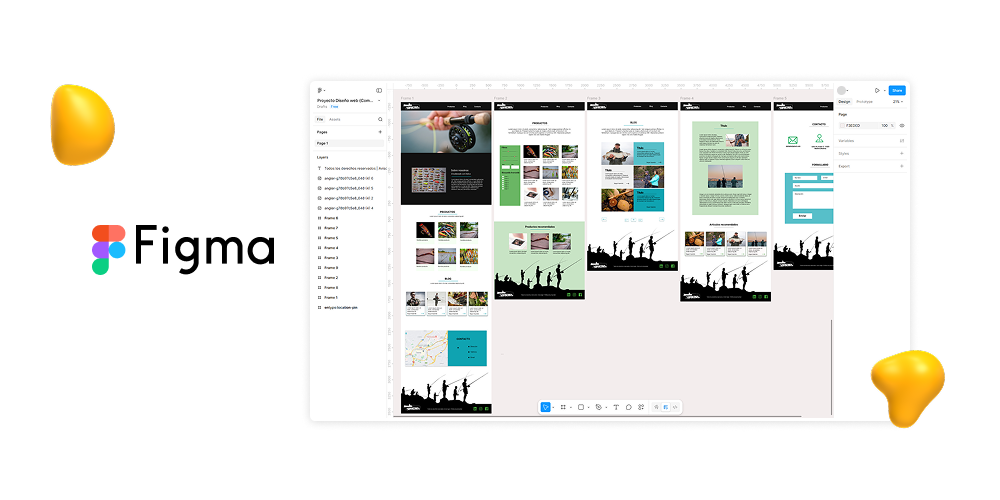Click Frame 3 label on canvas
This screenshot has width=1000, height=500.
[x=594, y=98]
